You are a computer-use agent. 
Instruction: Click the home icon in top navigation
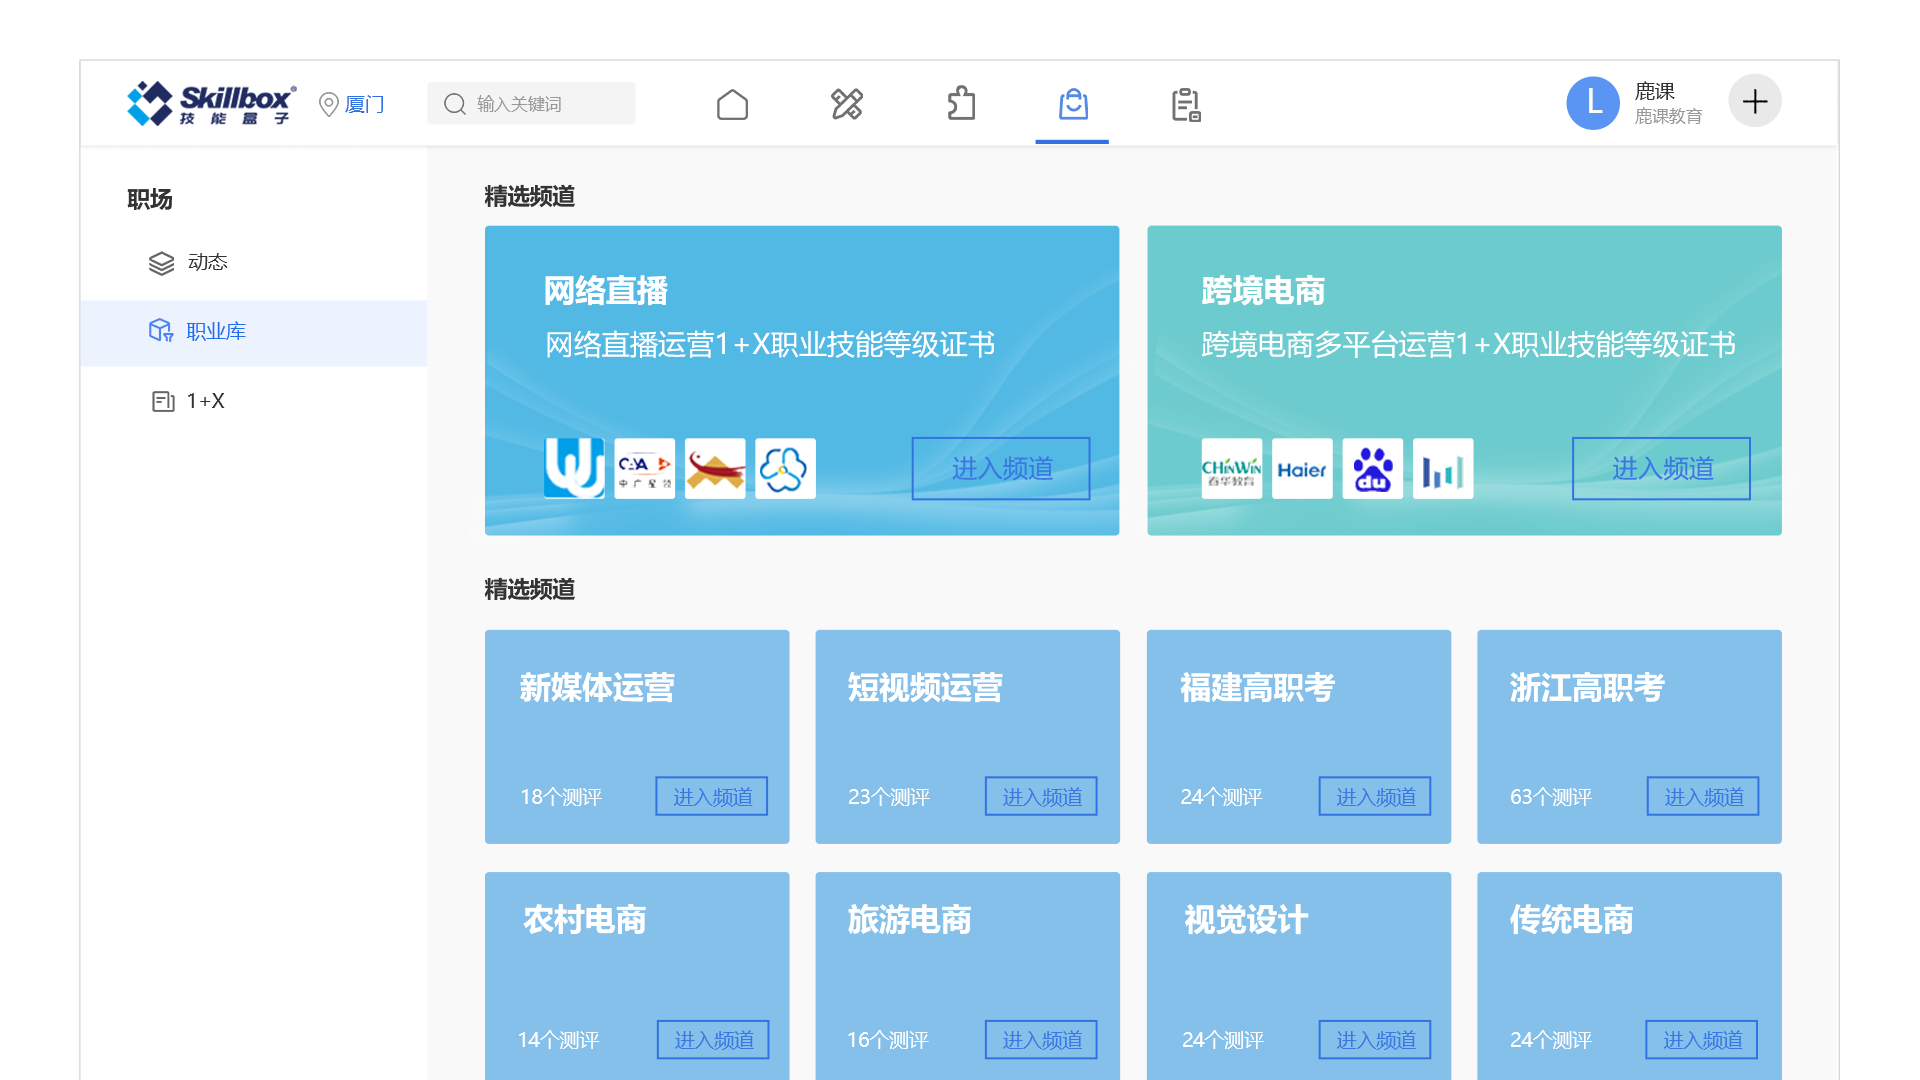732,104
